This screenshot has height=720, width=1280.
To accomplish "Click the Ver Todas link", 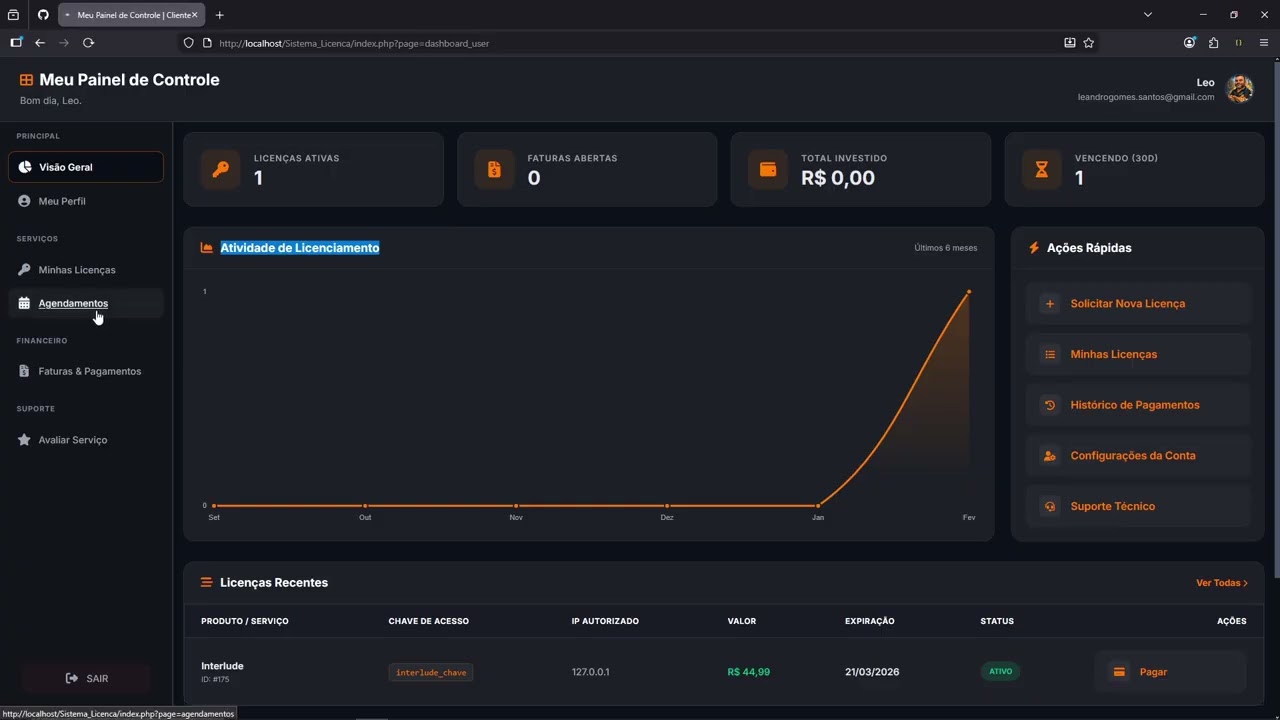I will [x=1222, y=583].
